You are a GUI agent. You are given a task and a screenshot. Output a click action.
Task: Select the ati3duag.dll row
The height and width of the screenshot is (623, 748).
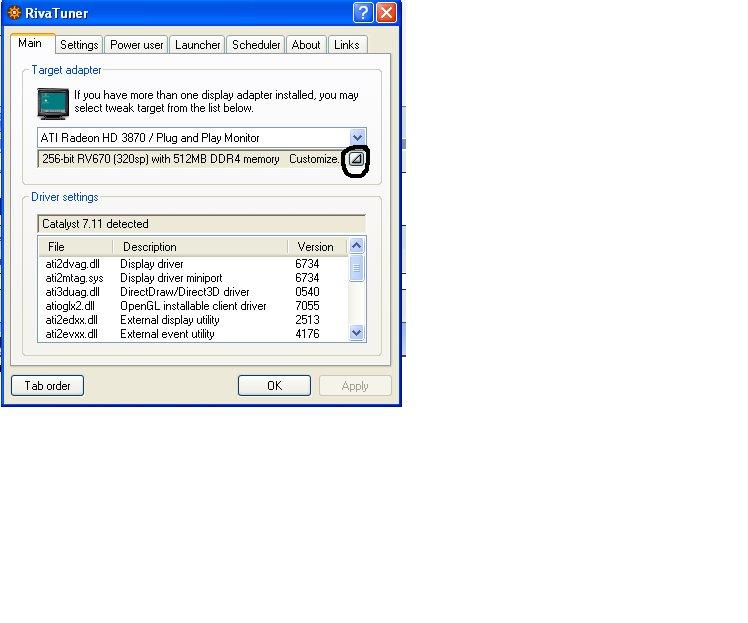193,292
